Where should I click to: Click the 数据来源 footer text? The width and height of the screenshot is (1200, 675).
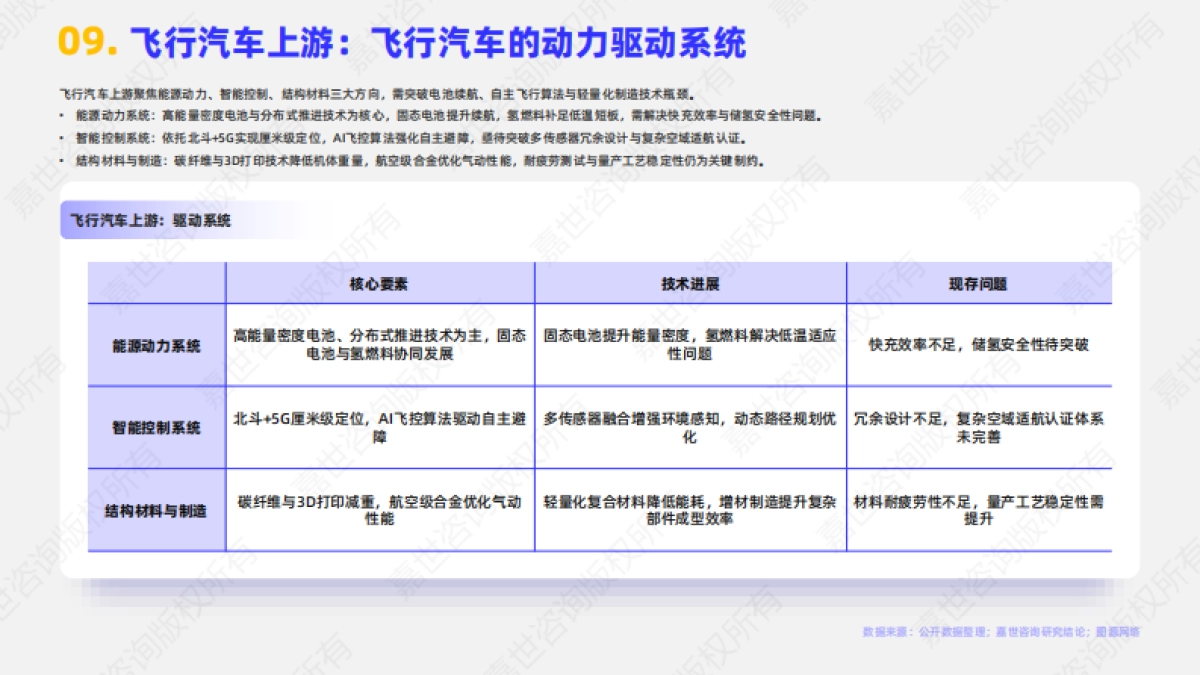point(1000,631)
